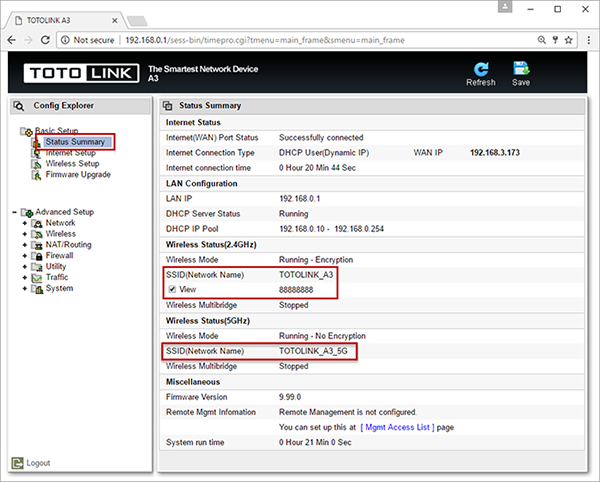Click the WAN IP value 192.168.3.173
This screenshot has width=600, height=482.
click(495, 153)
